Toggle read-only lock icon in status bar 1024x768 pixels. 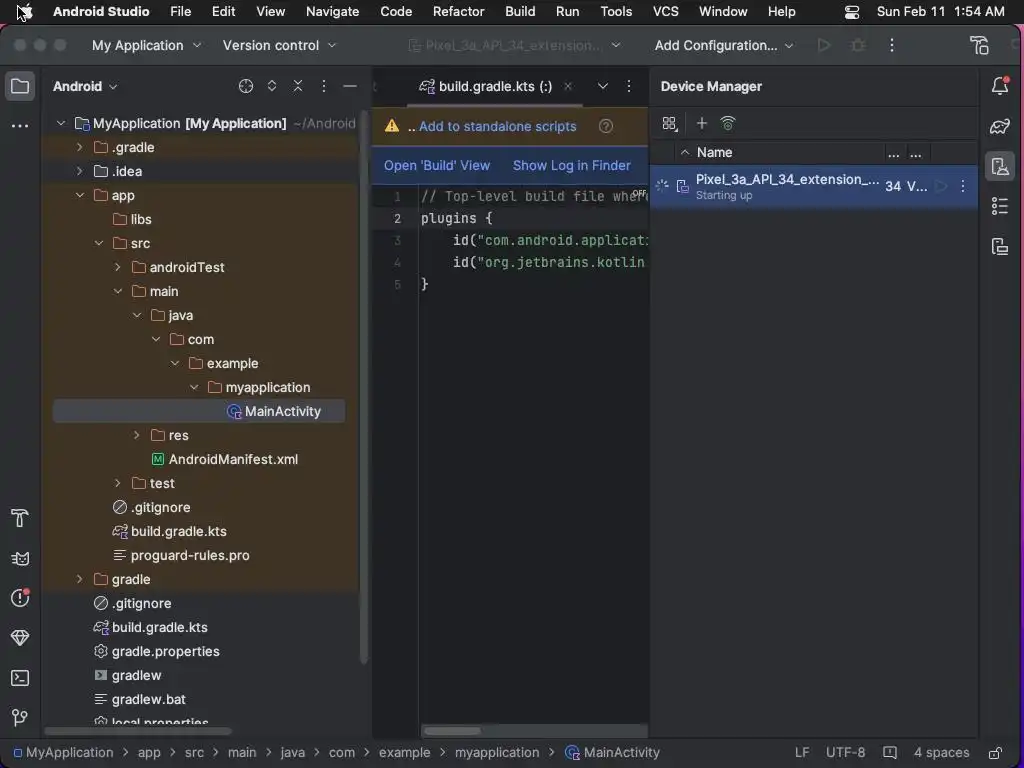click(995, 752)
